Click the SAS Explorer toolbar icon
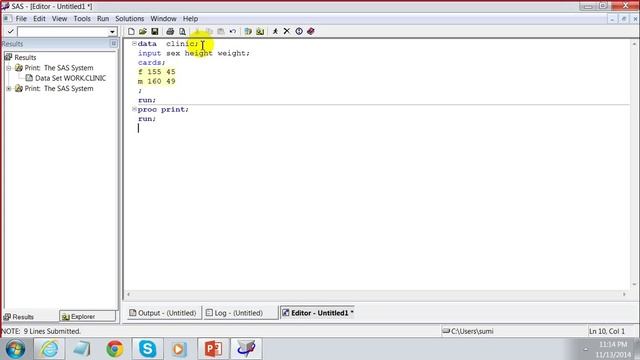 point(260,31)
